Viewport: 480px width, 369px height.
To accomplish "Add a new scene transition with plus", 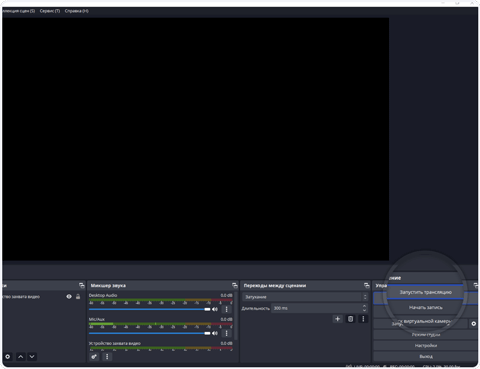I will point(337,319).
